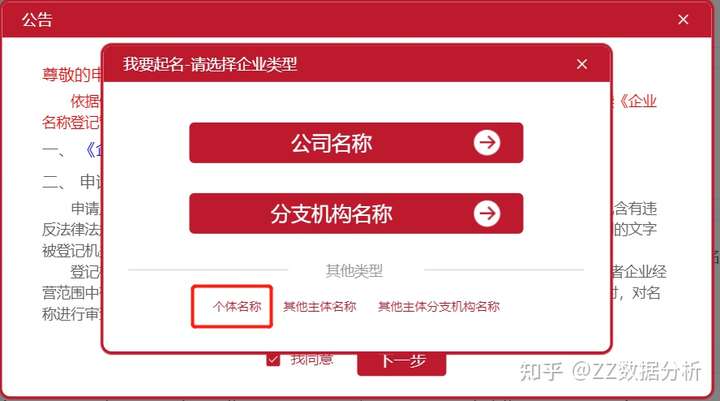Click the arrow icon on 分支机构名称
The height and width of the screenshot is (401, 720).
coord(487,213)
